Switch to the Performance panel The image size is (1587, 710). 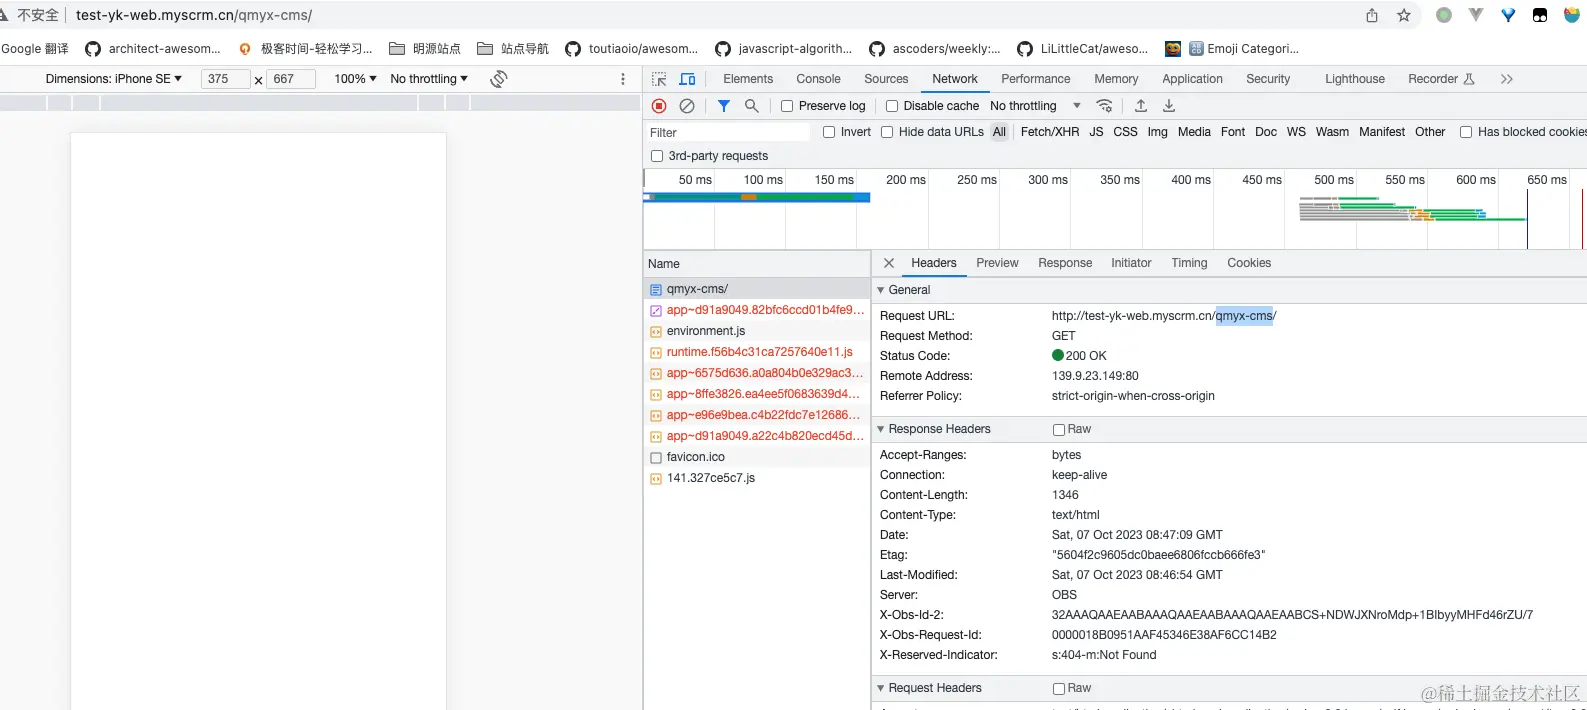pos(1036,79)
